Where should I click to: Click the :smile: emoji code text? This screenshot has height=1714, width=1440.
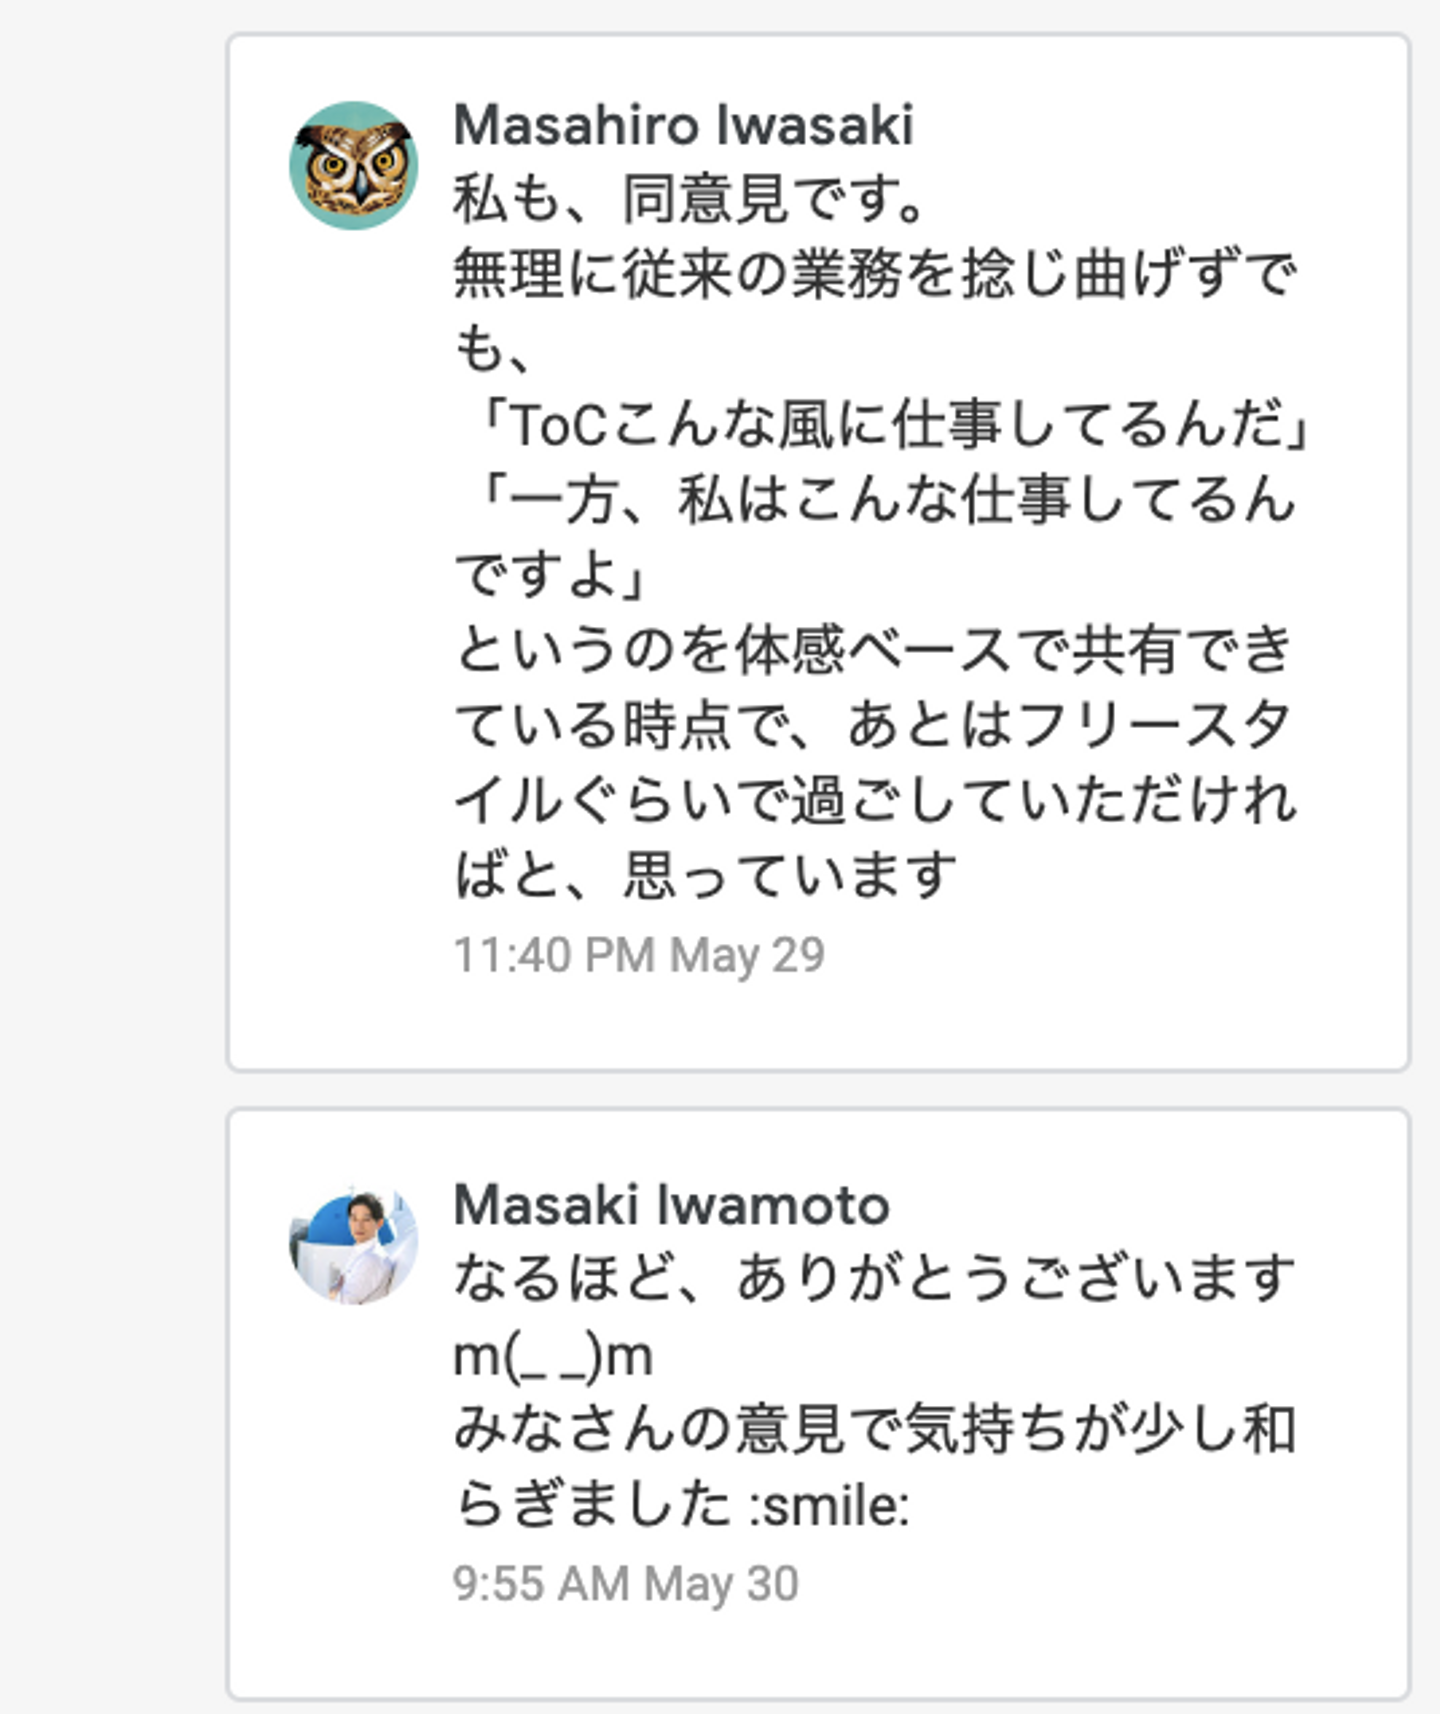pos(830,1506)
